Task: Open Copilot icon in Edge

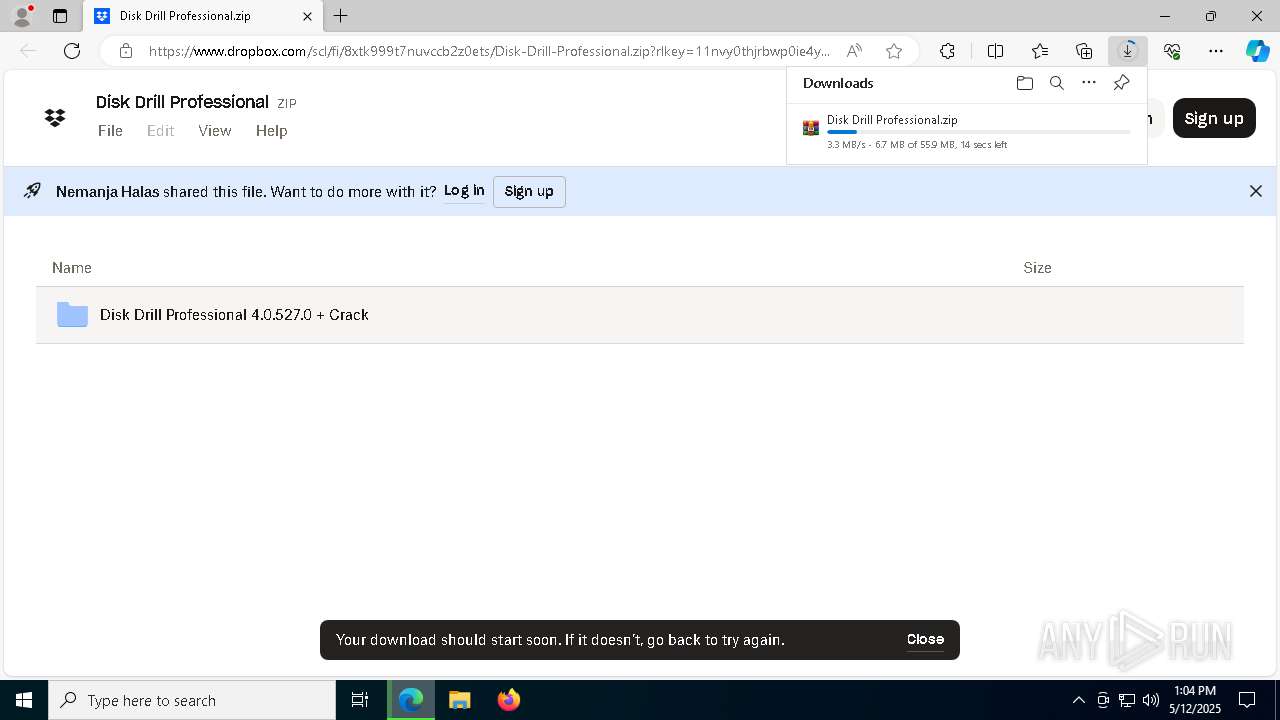Action: (1257, 51)
